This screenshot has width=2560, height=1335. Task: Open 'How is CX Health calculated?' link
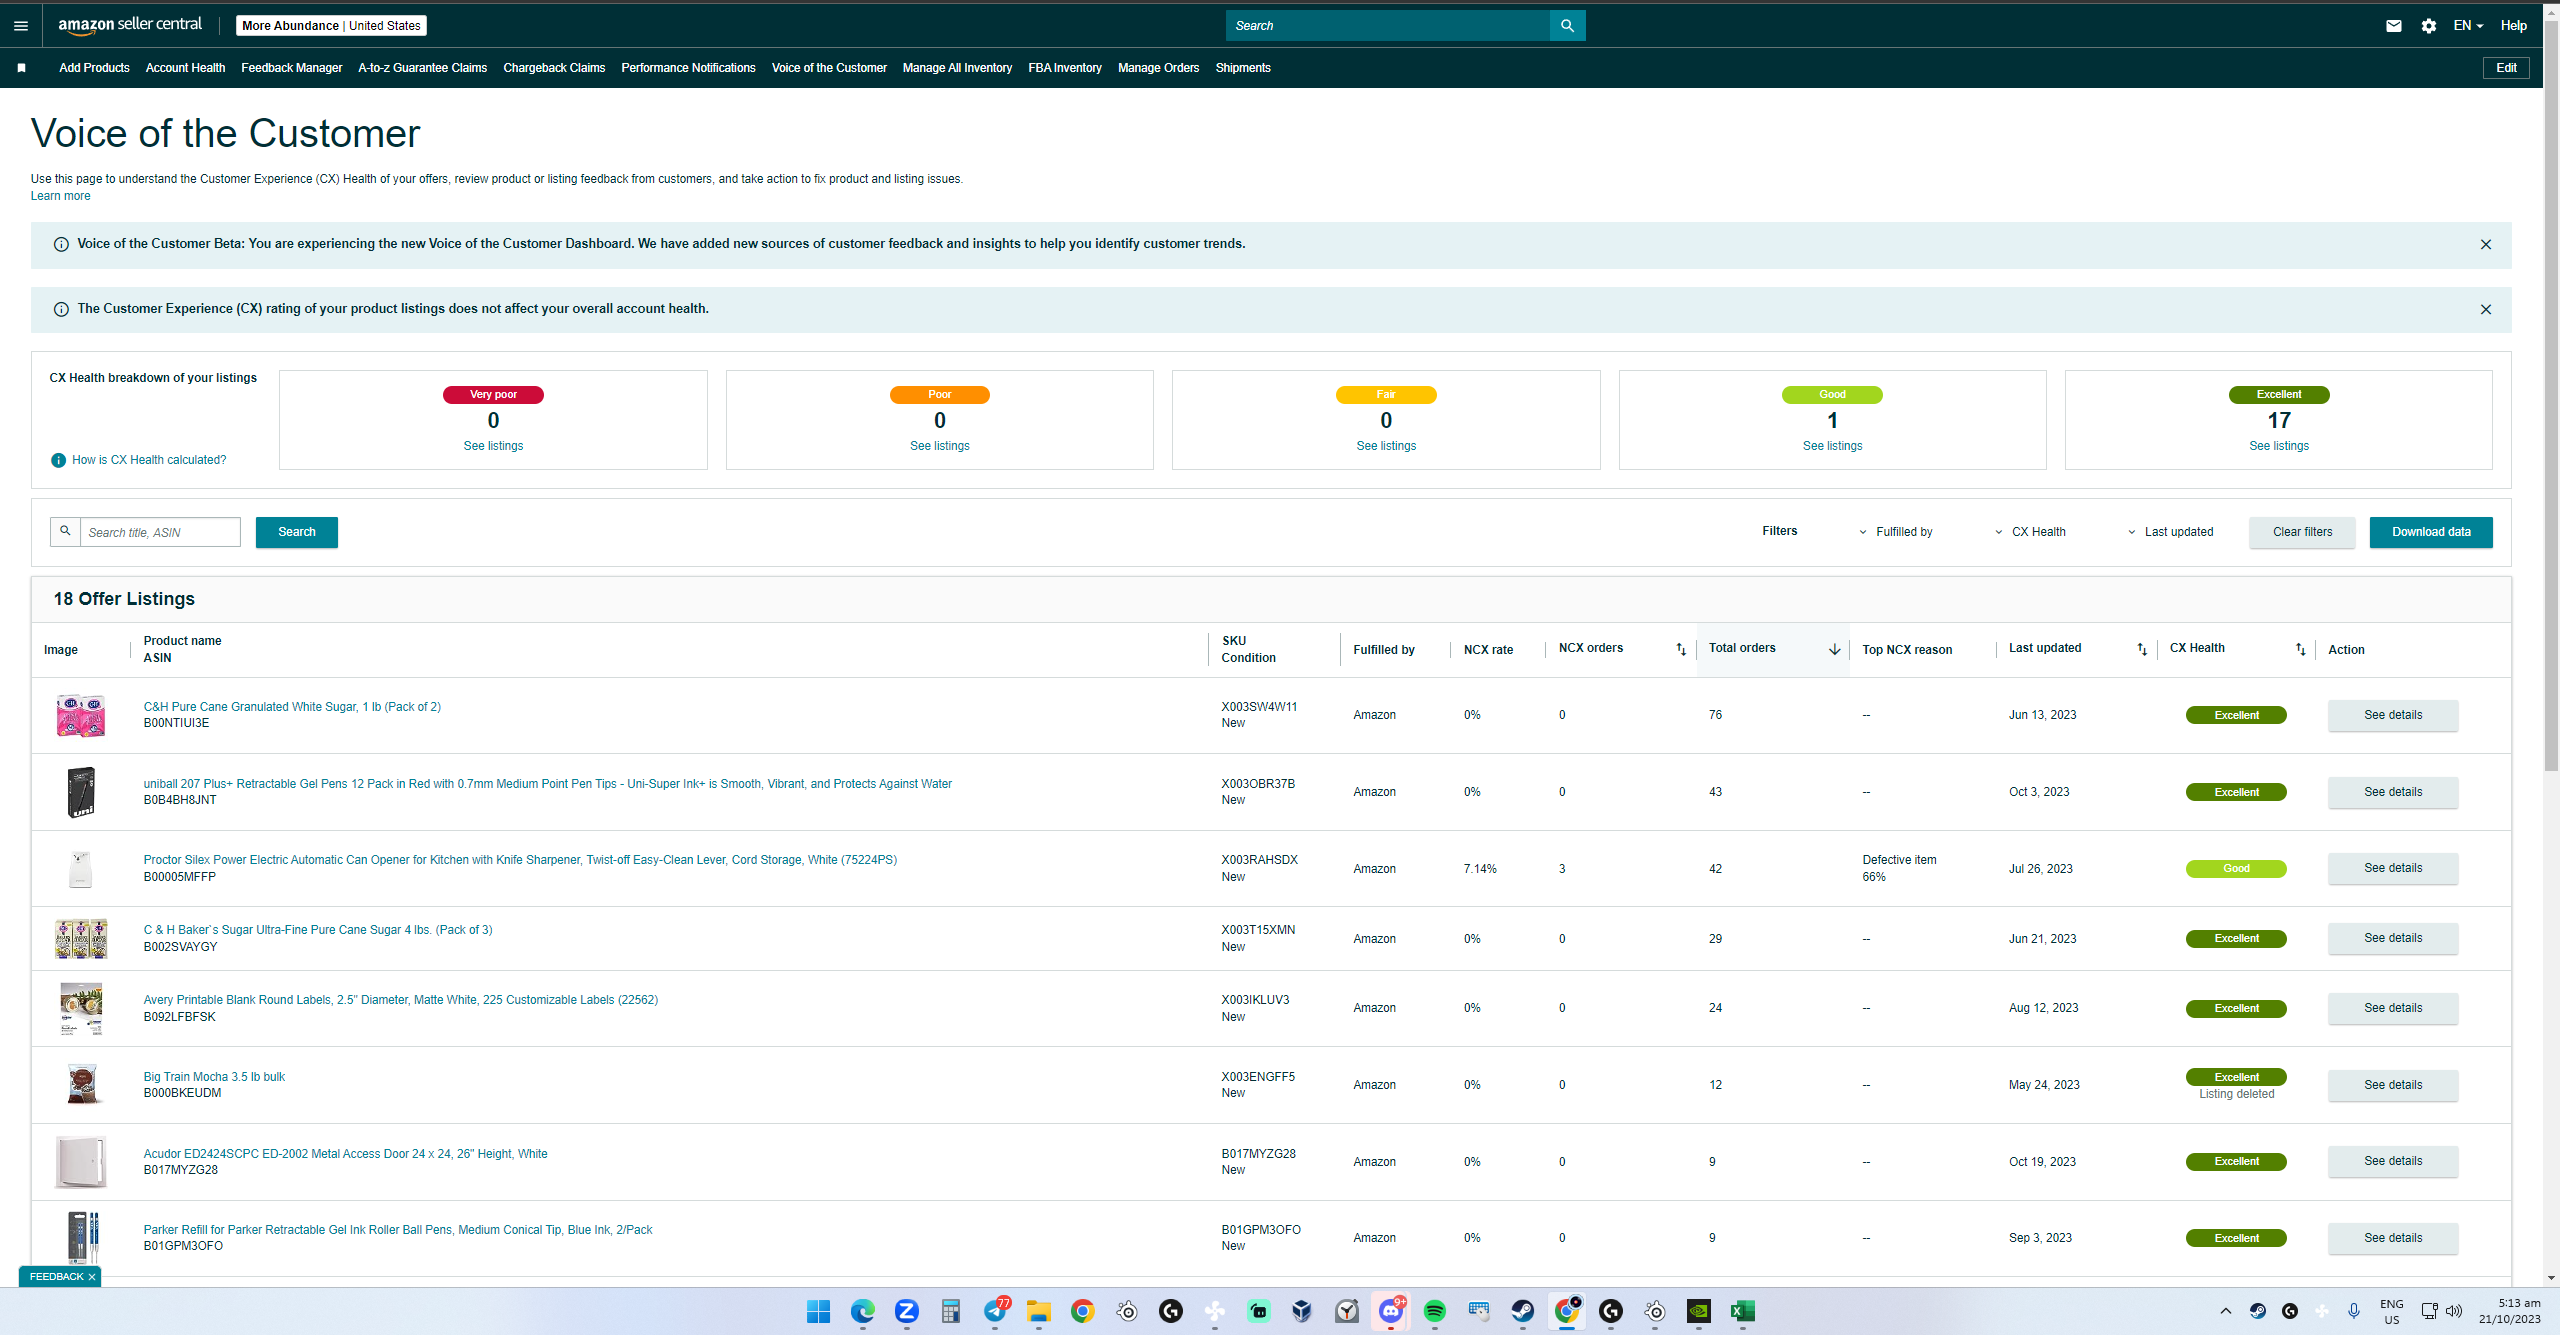tap(149, 460)
